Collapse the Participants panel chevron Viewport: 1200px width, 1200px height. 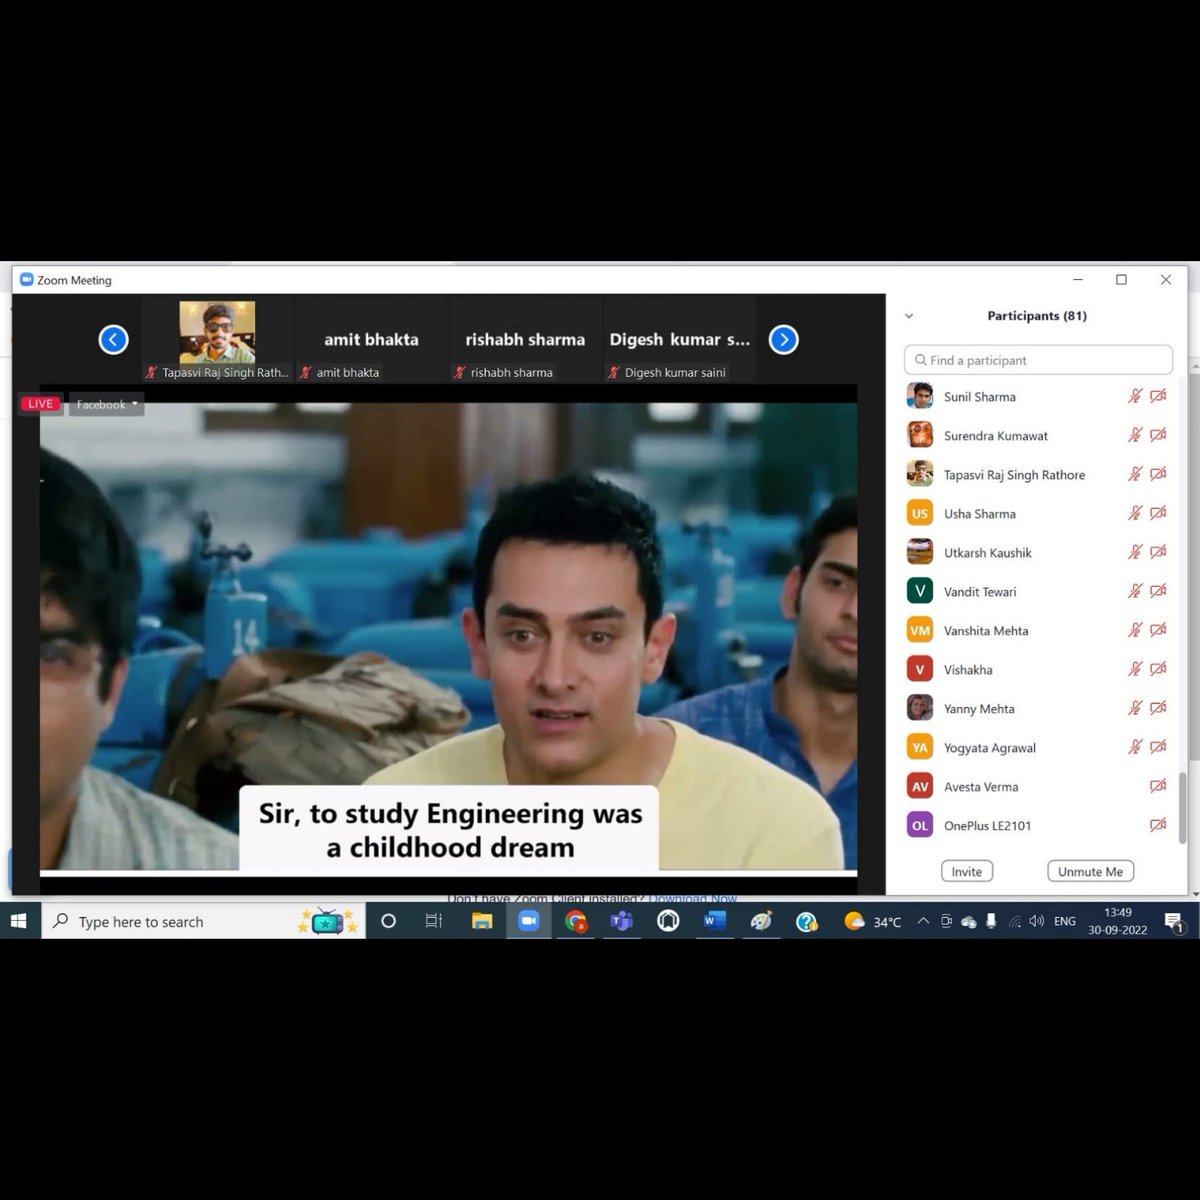[x=909, y=316]
